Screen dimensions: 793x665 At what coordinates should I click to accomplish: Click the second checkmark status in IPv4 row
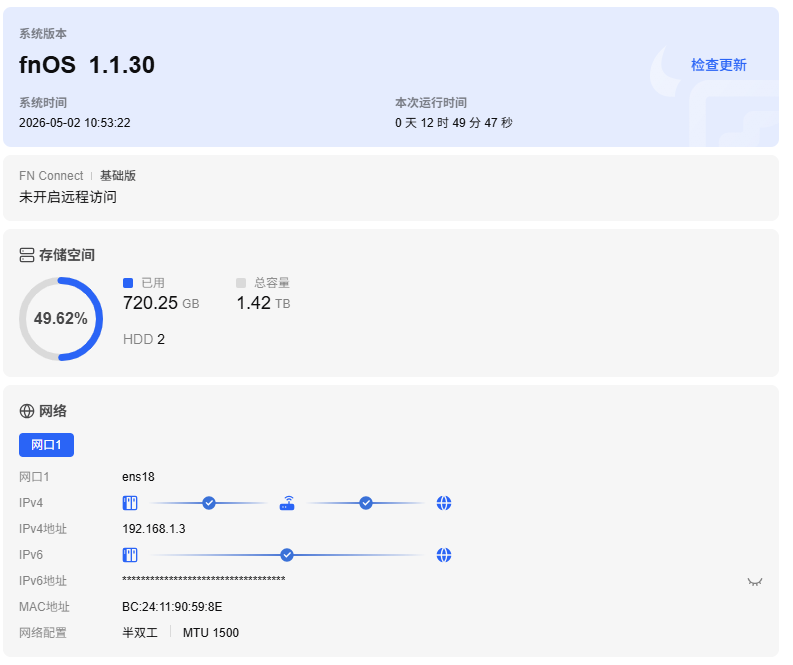366,503
